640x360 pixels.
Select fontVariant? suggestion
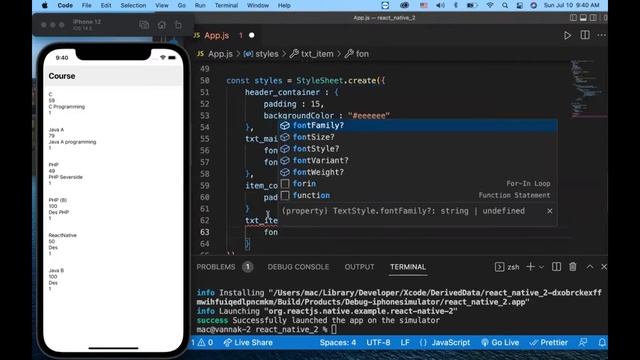point(418,160)
